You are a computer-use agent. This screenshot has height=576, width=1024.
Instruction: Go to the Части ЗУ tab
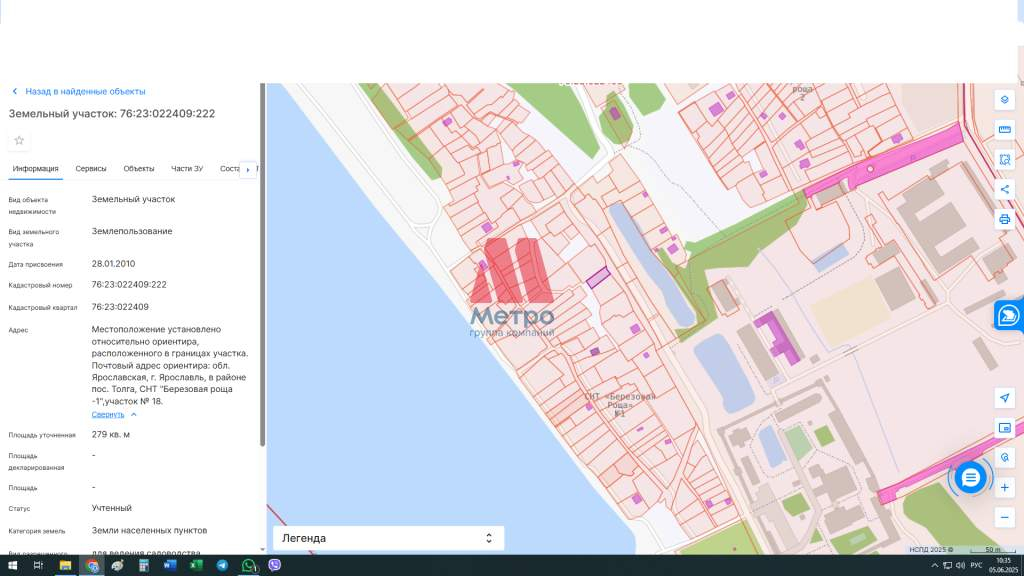(187, 168)
